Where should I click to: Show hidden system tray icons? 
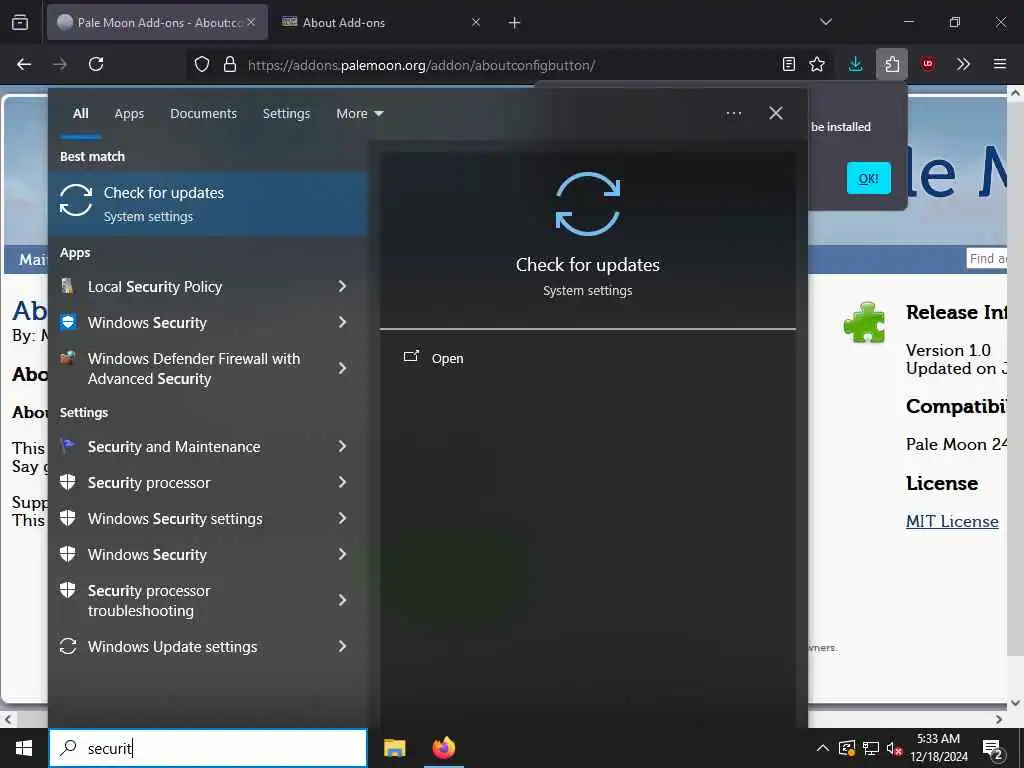[823, 748]
